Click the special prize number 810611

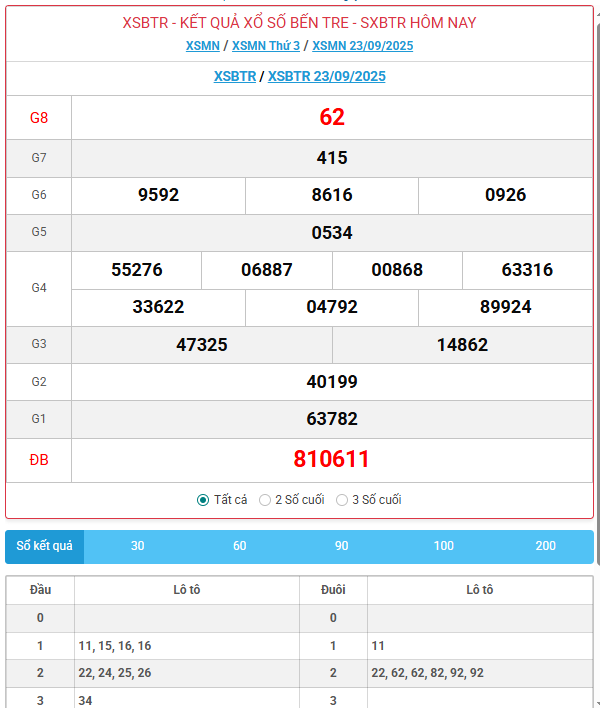point(331,459)
